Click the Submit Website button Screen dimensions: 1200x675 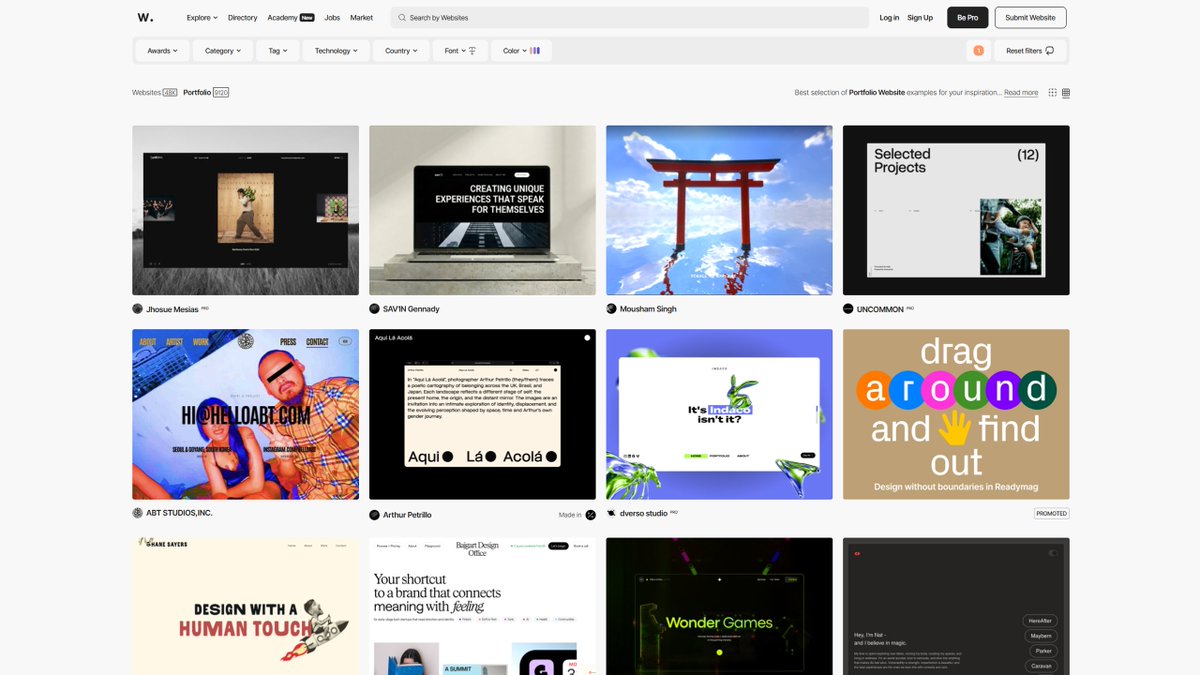pos(1030,17)
